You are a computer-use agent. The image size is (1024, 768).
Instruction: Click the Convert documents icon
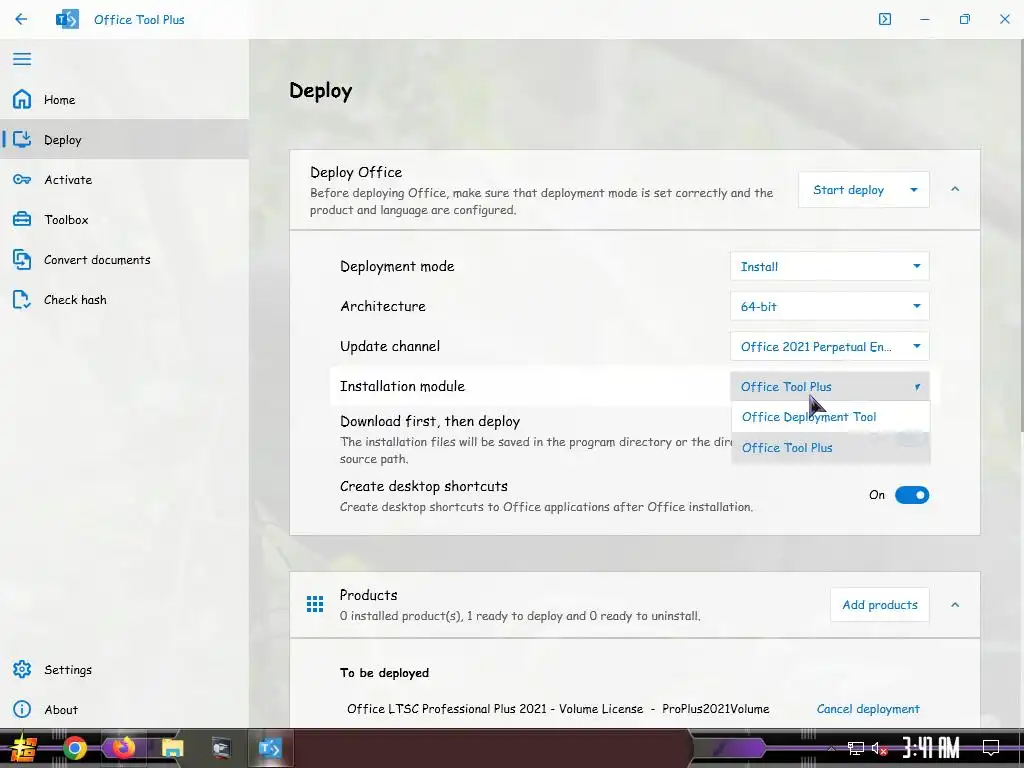pyautogui.click(x=22, y=259)
